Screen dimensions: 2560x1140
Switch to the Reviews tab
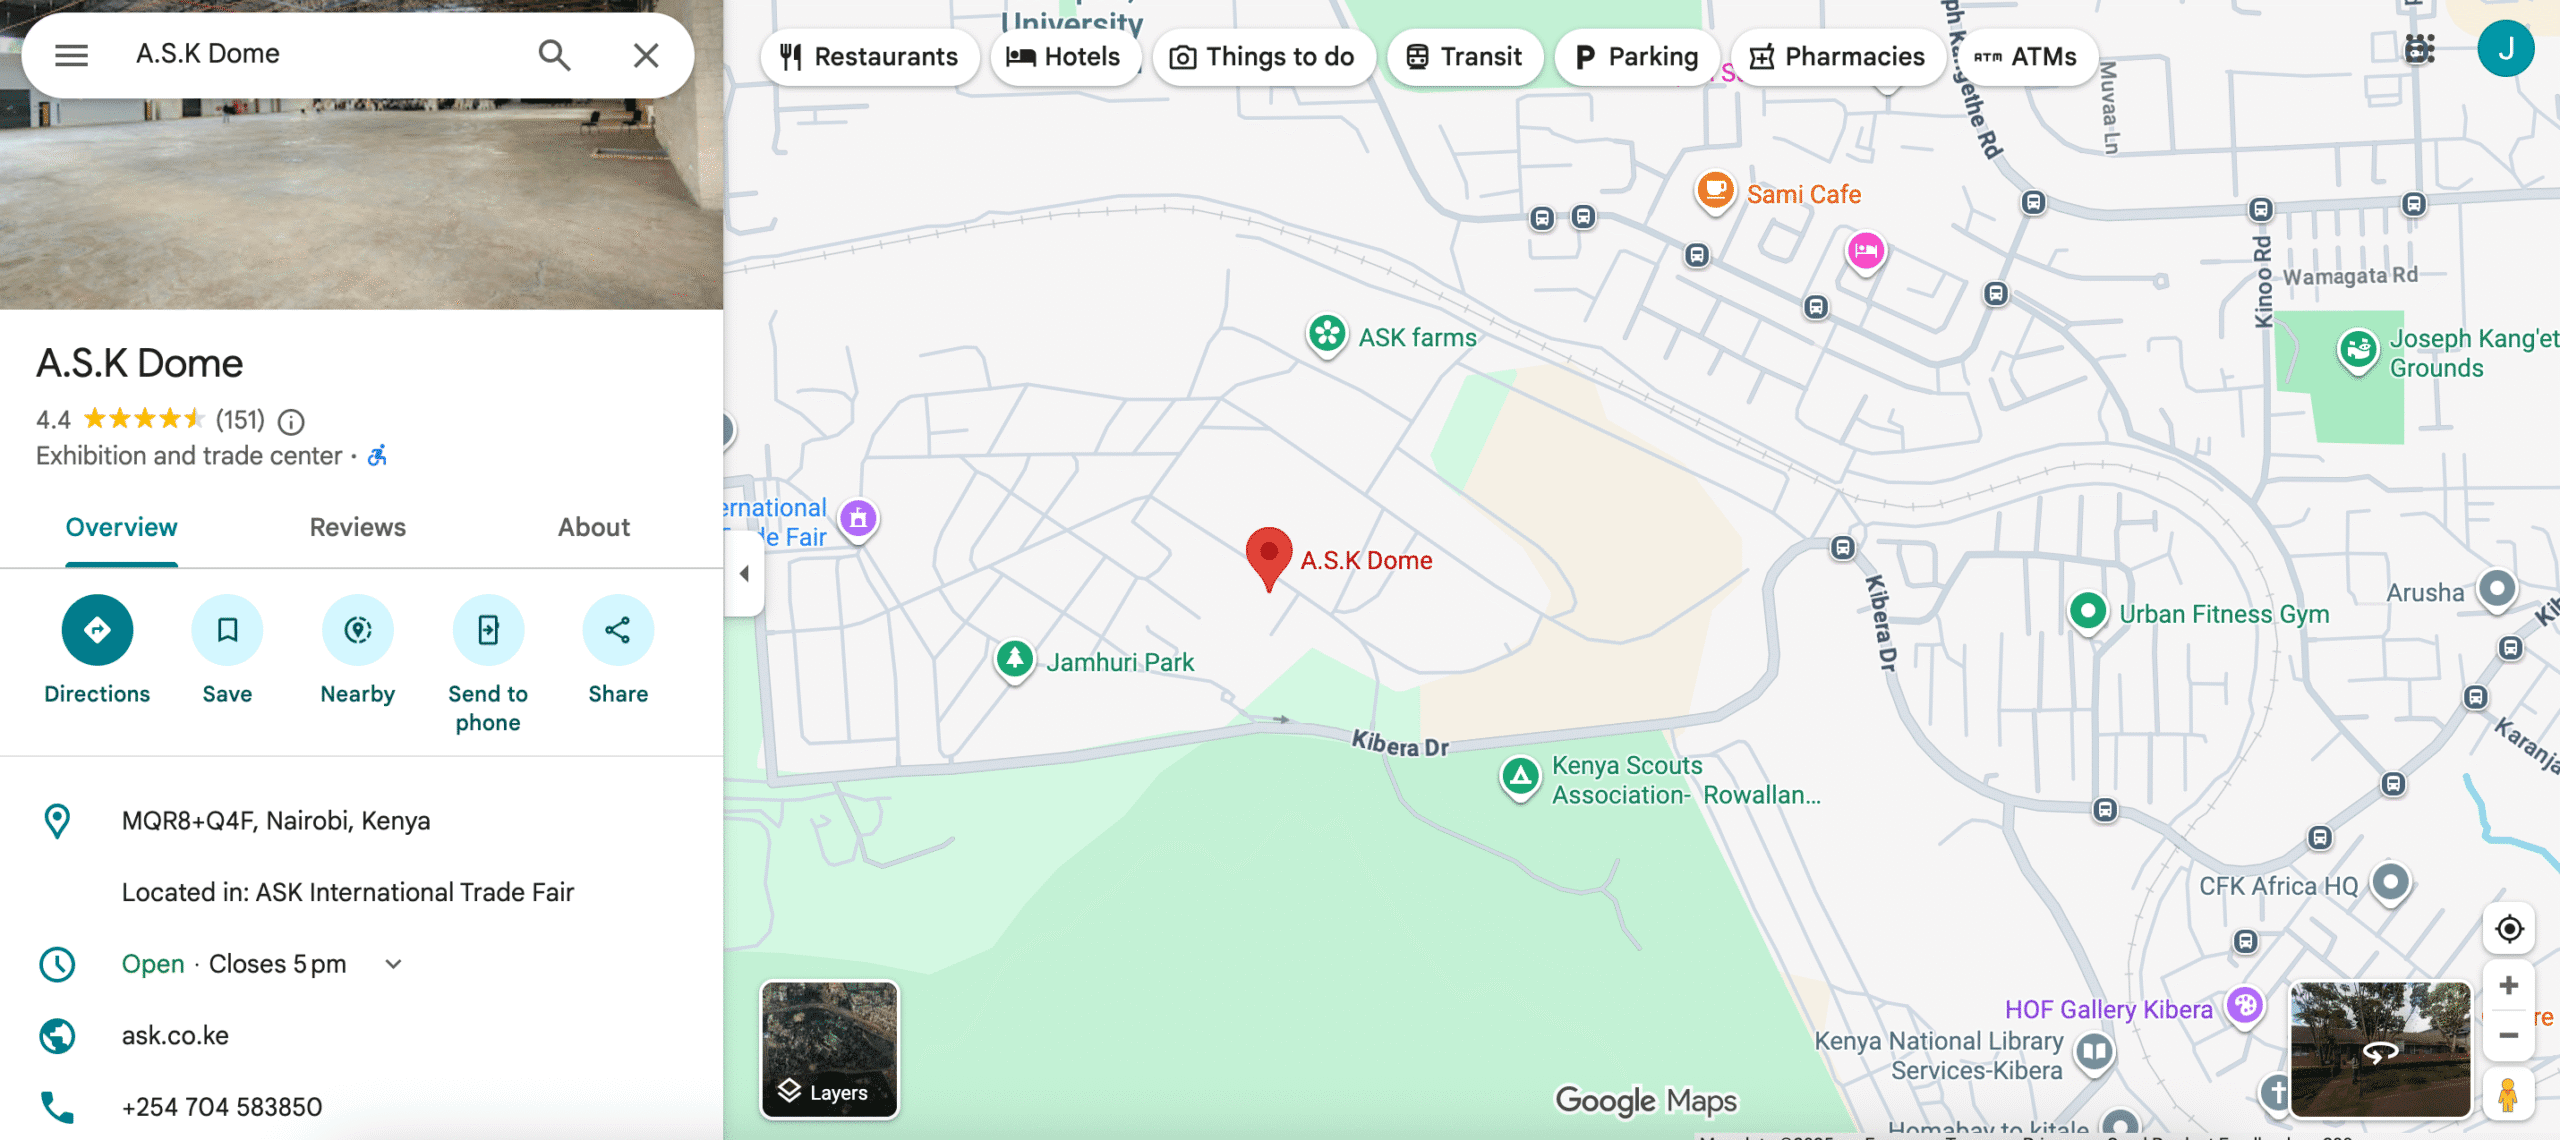coord(357,527)
